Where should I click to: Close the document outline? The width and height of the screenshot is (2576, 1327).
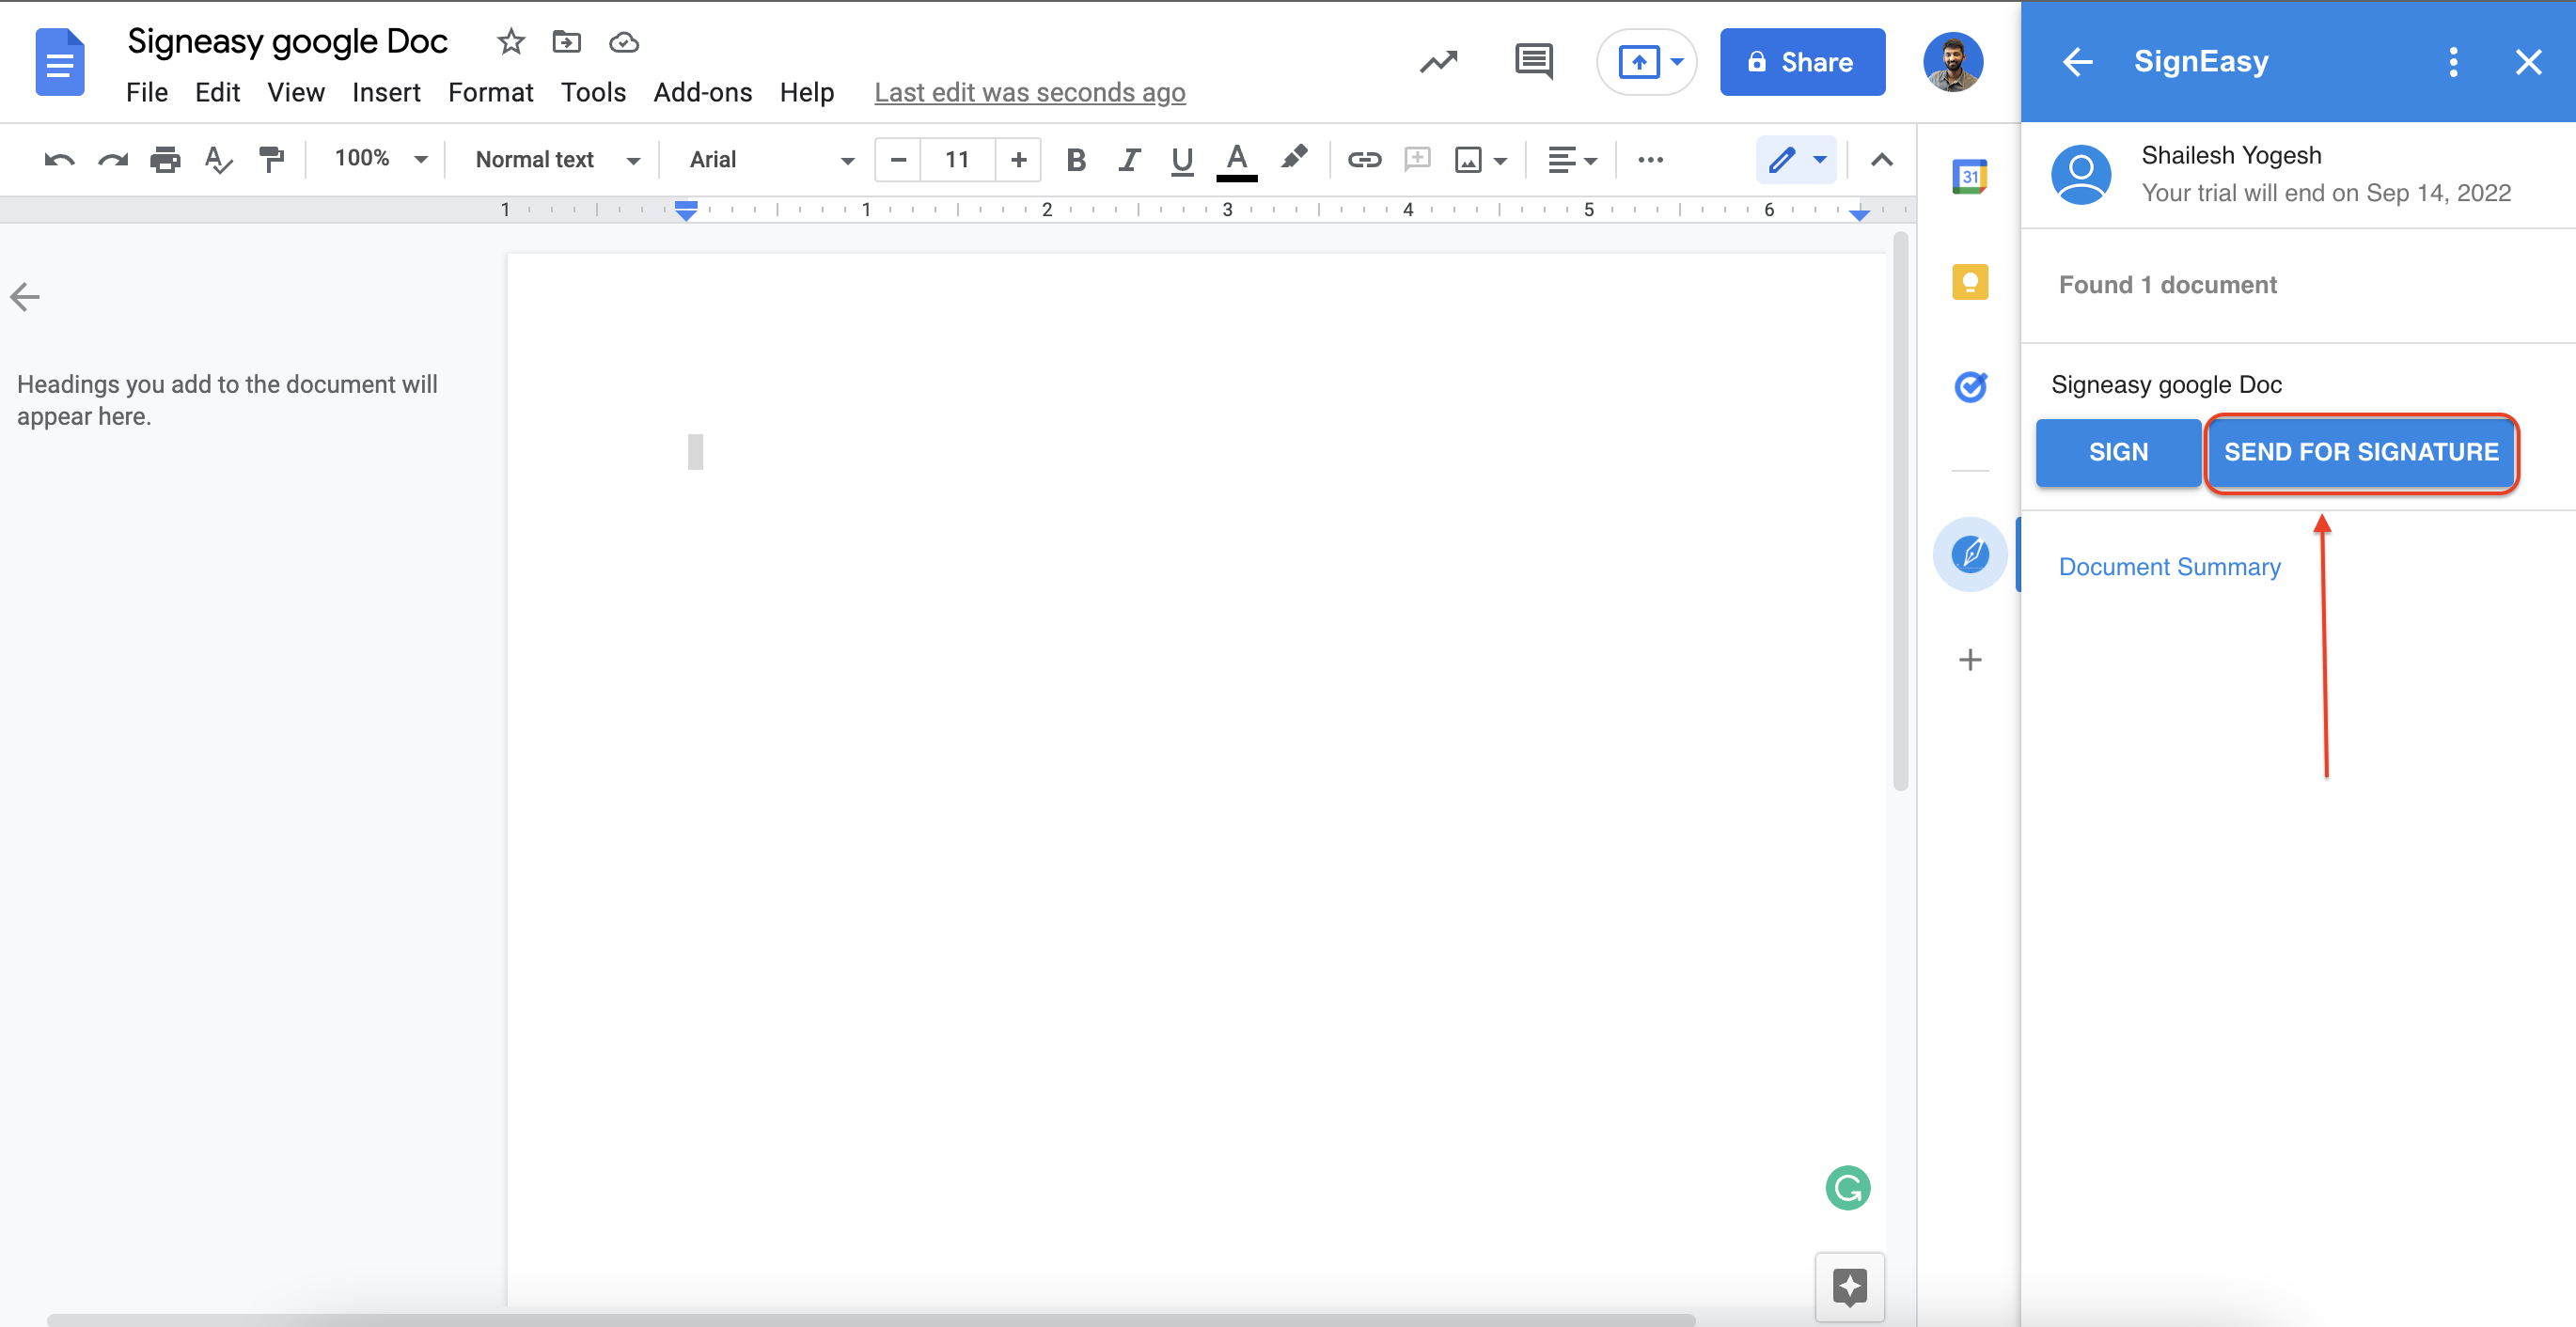(25, 297)
